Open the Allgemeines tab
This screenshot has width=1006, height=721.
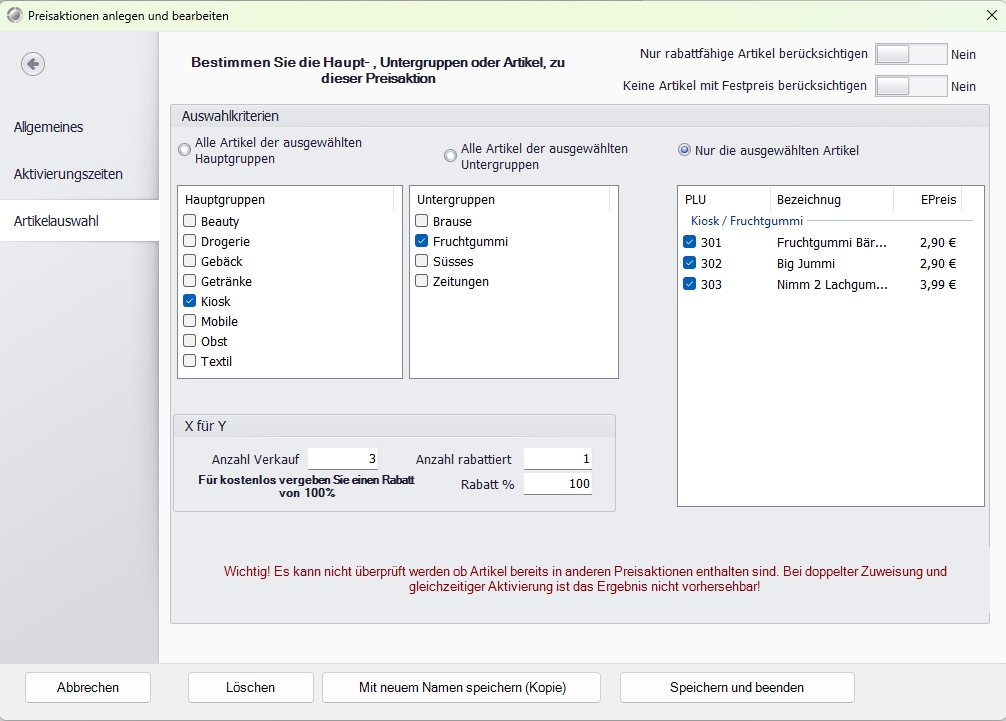pyautogui.click(x=49, y=127)
